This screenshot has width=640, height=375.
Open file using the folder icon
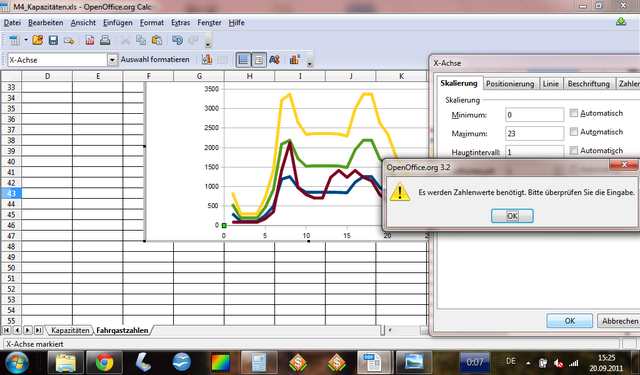(38, 40)
